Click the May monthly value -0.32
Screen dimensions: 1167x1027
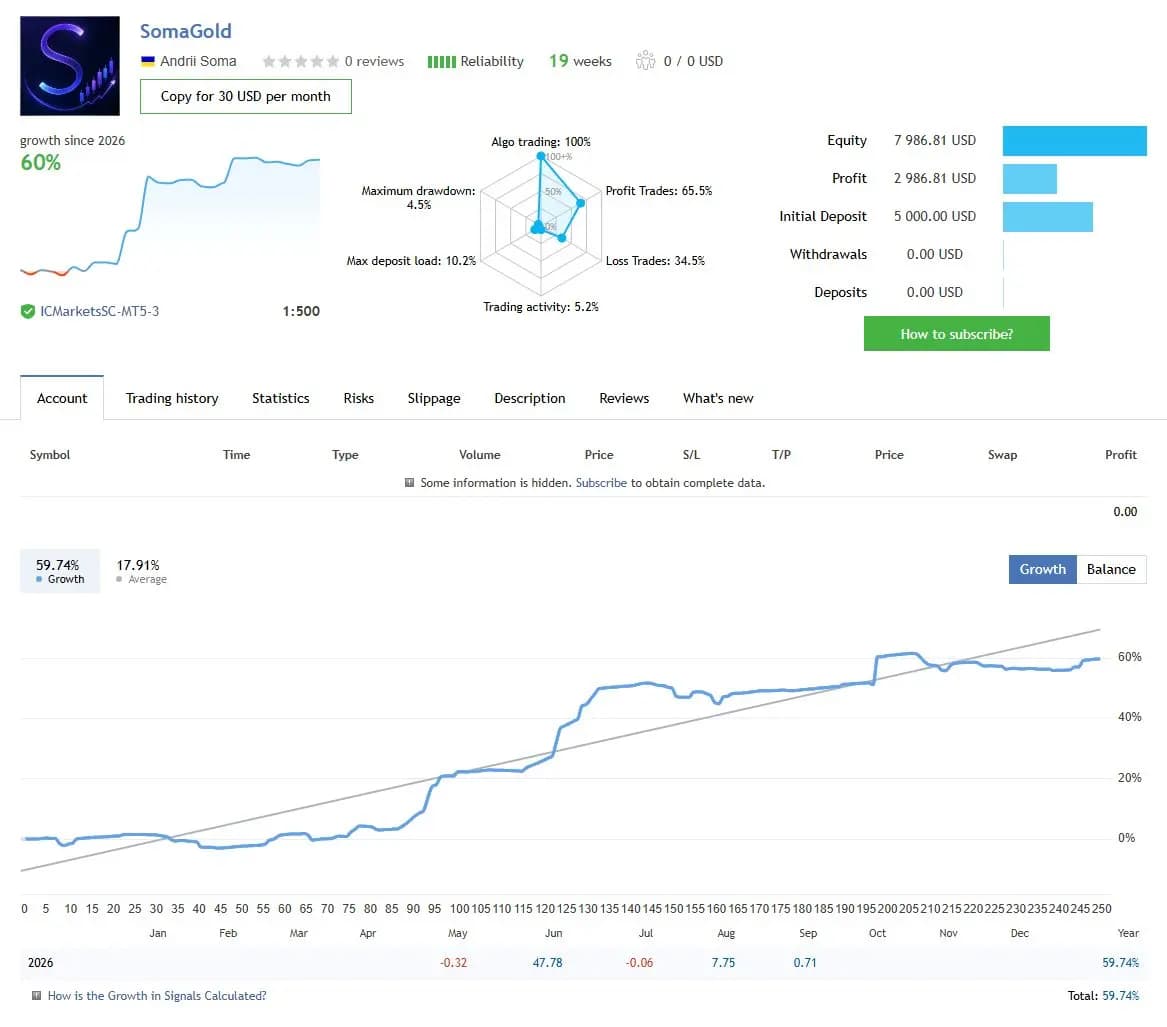[453, 962]
